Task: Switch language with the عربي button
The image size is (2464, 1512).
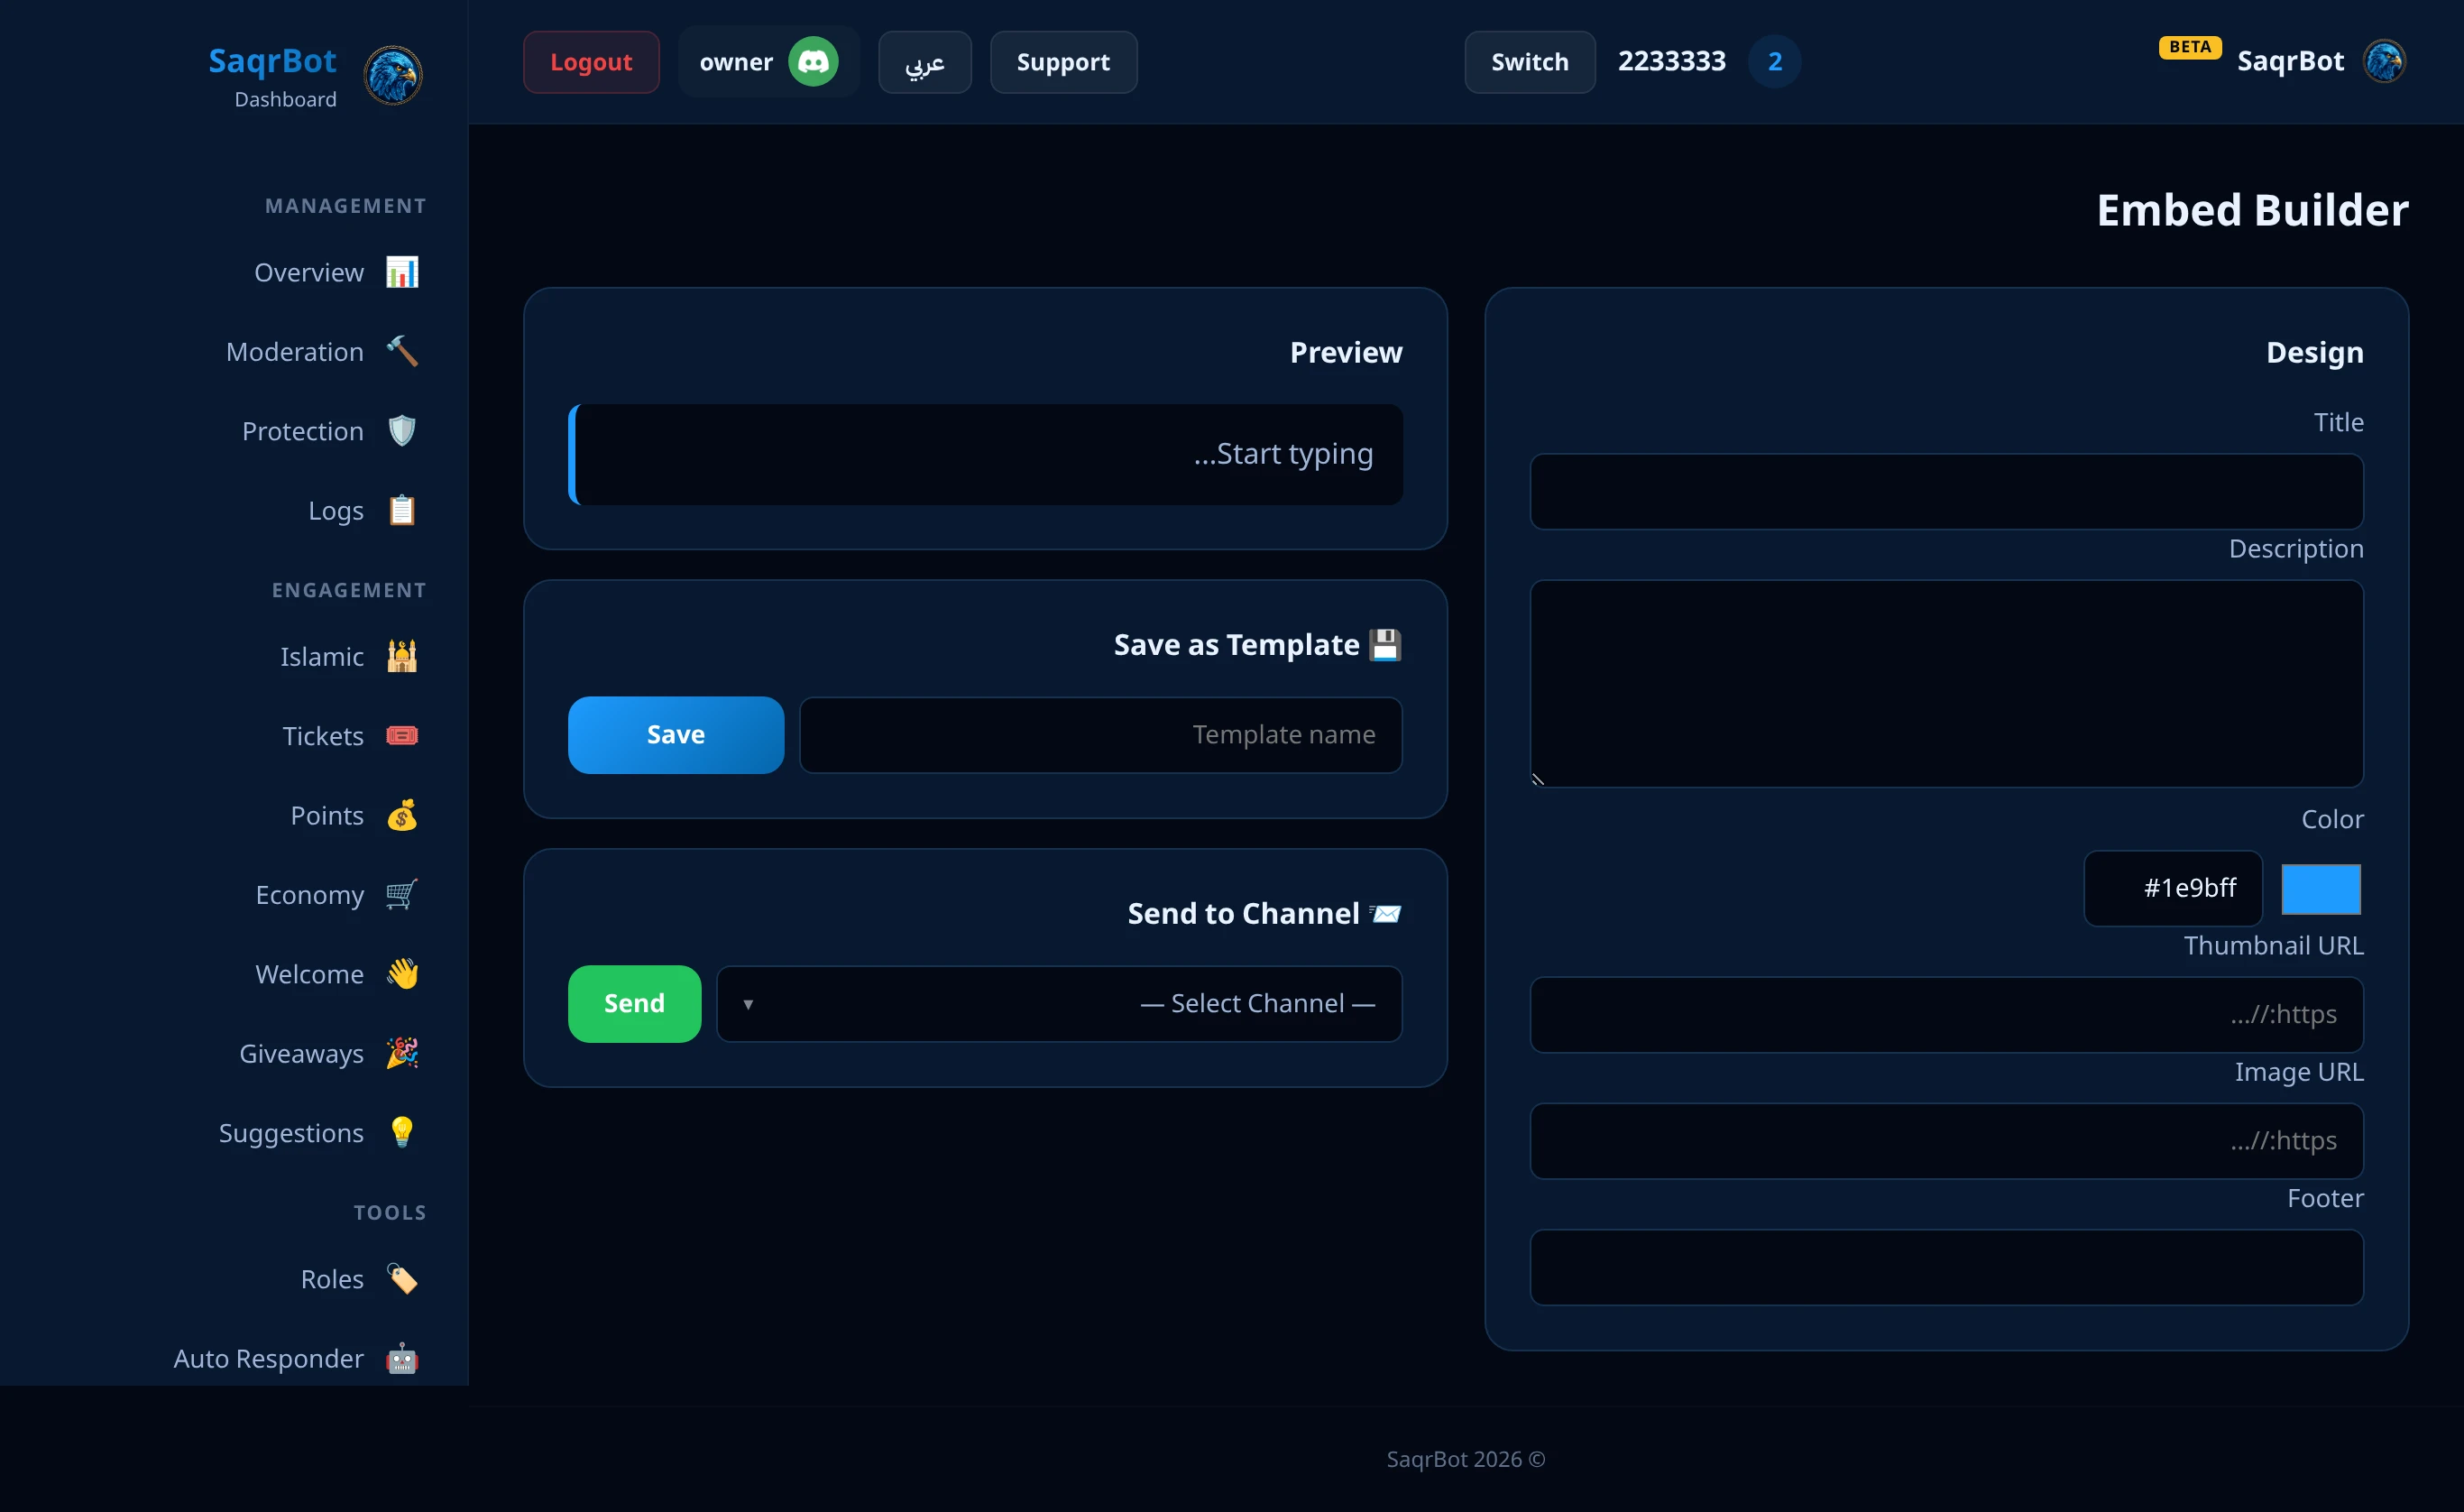Action: pos(925,62)
